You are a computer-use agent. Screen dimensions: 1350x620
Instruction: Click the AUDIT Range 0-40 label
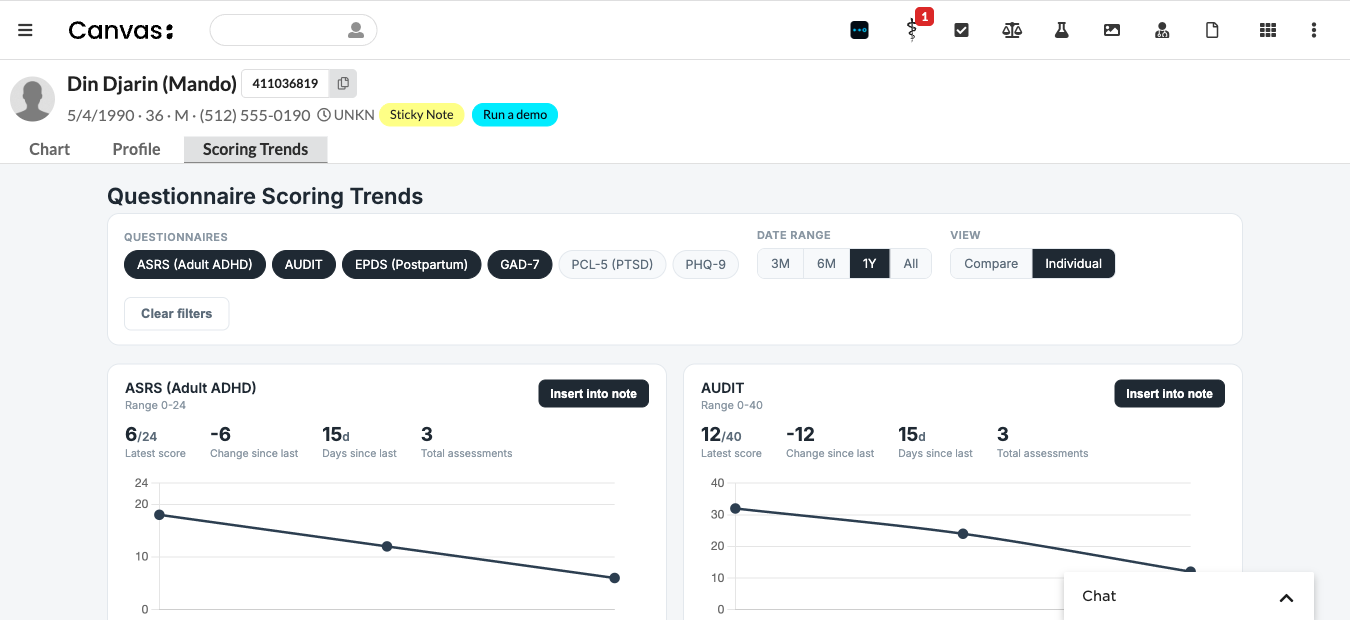pos(732,405)
